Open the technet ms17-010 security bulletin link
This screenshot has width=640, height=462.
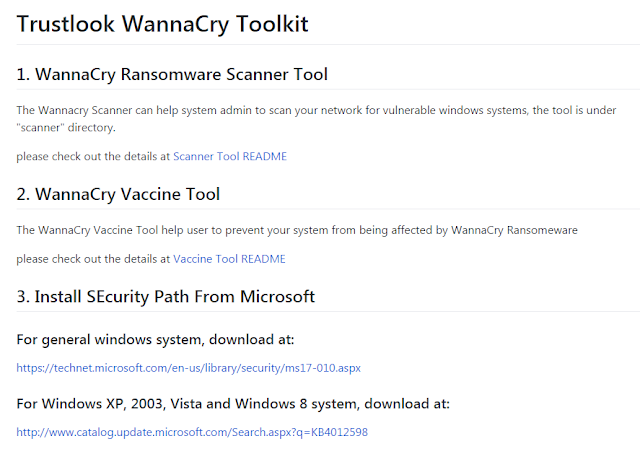[x=189, y=368]
